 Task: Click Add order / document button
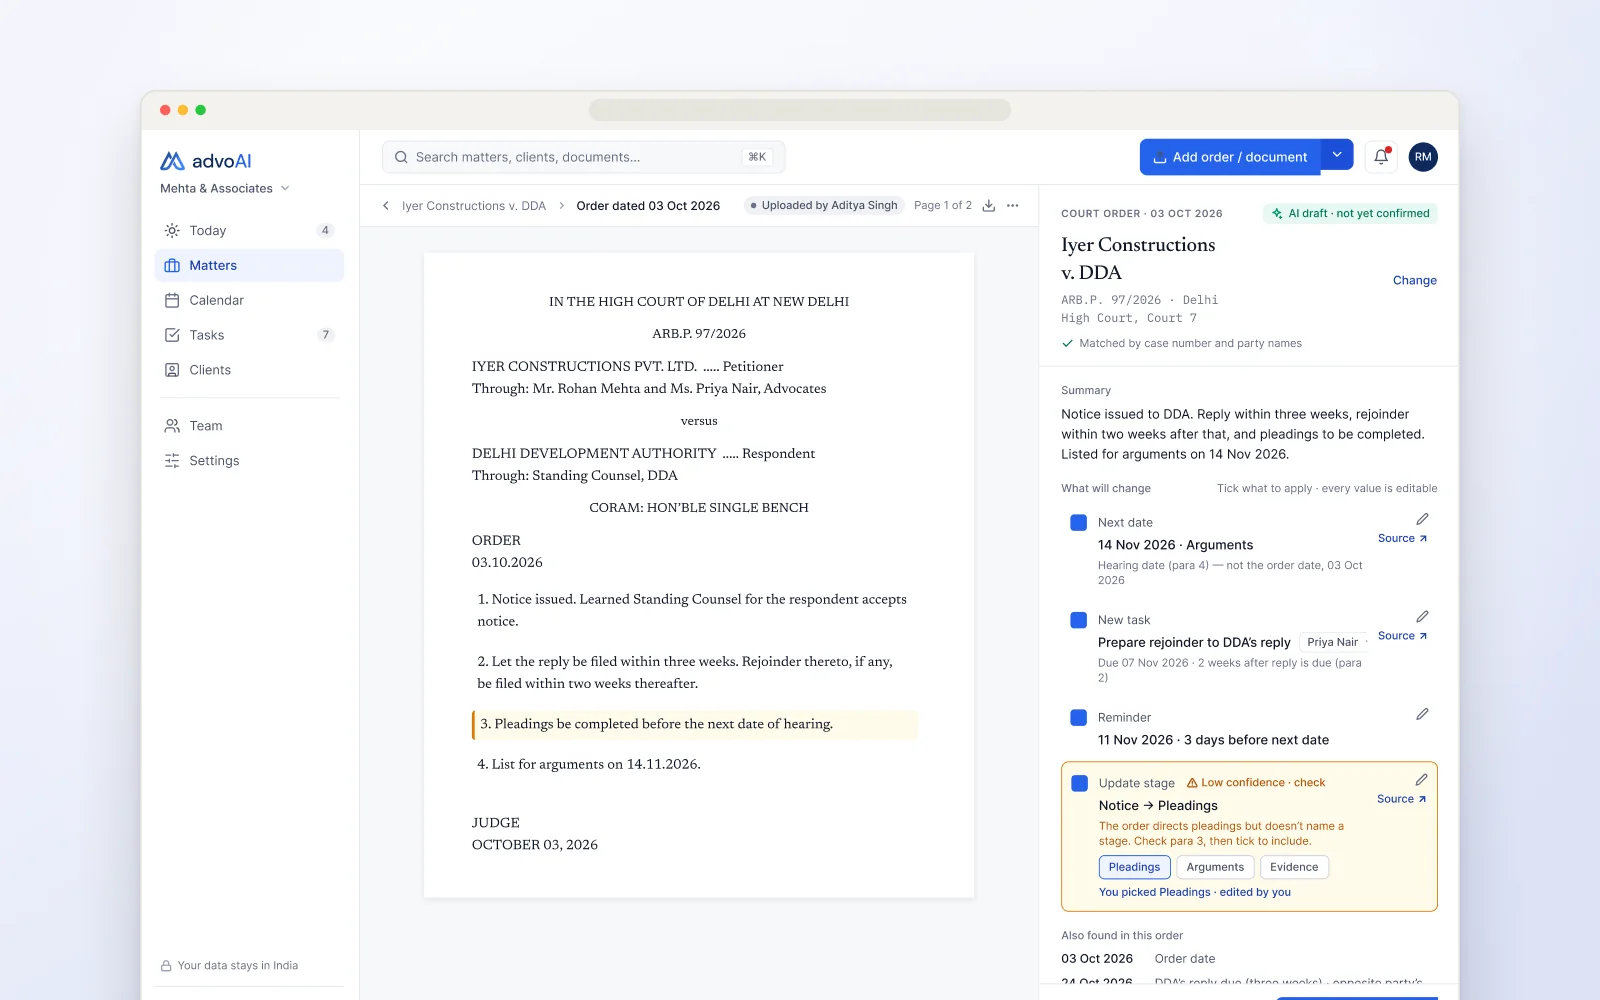[1230, 157]
